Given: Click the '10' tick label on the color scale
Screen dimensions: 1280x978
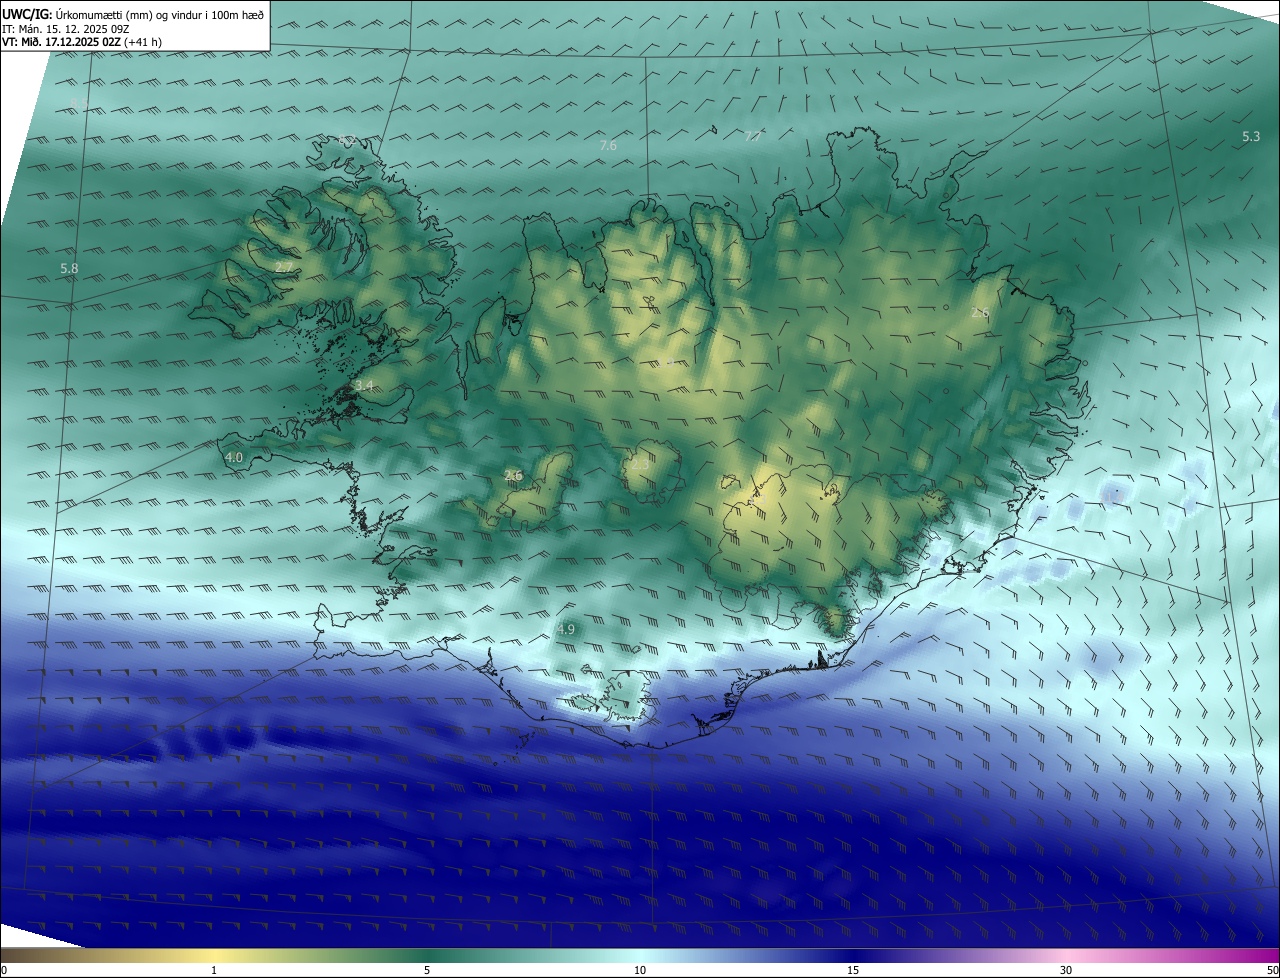Looking at the screenshot, I should pos(640,970).
